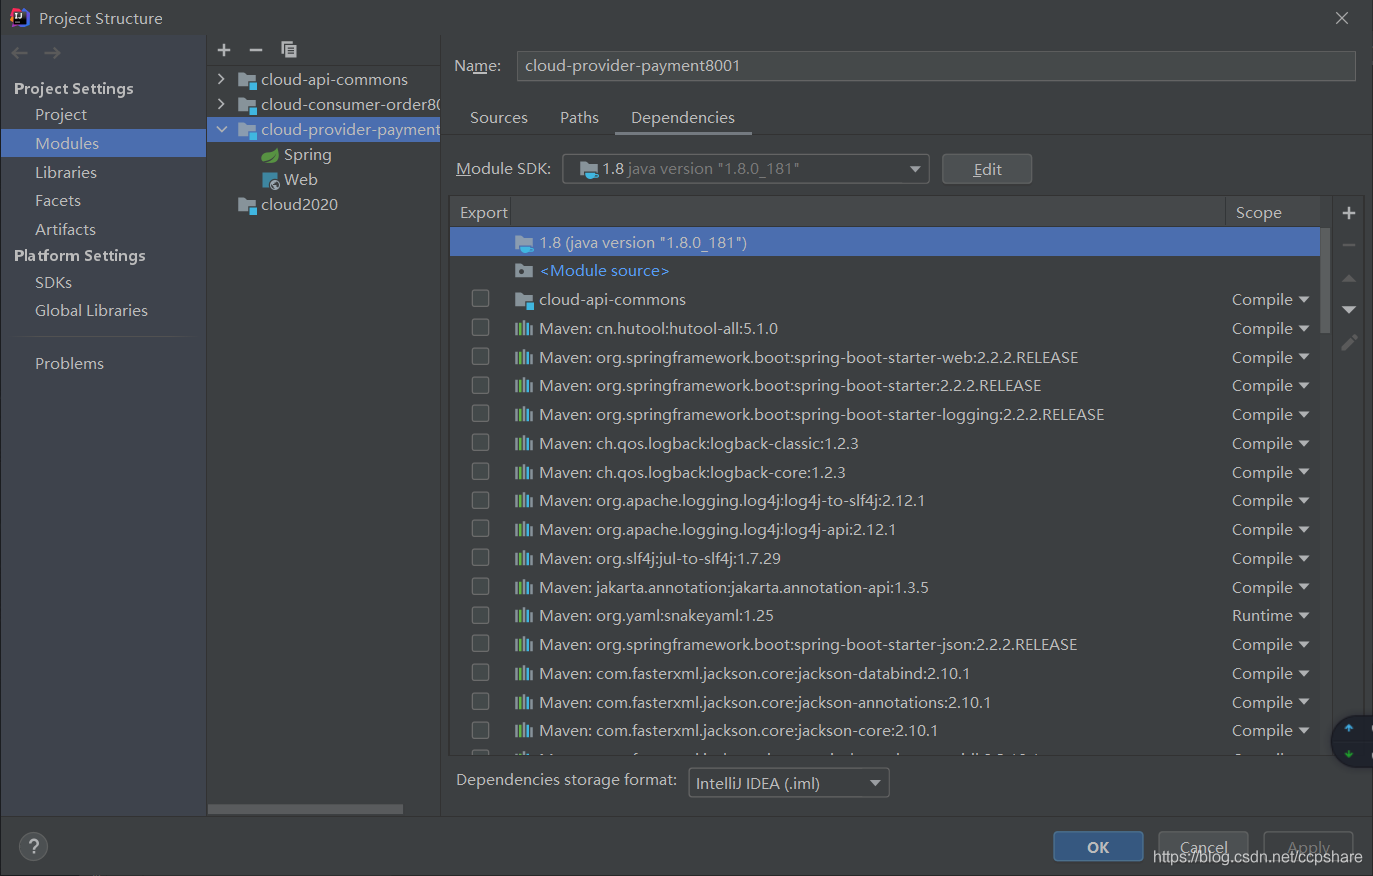Toggle export checkbox for logback-core
The width and height of the screenshot is (1373, 876).
point(481,472)
